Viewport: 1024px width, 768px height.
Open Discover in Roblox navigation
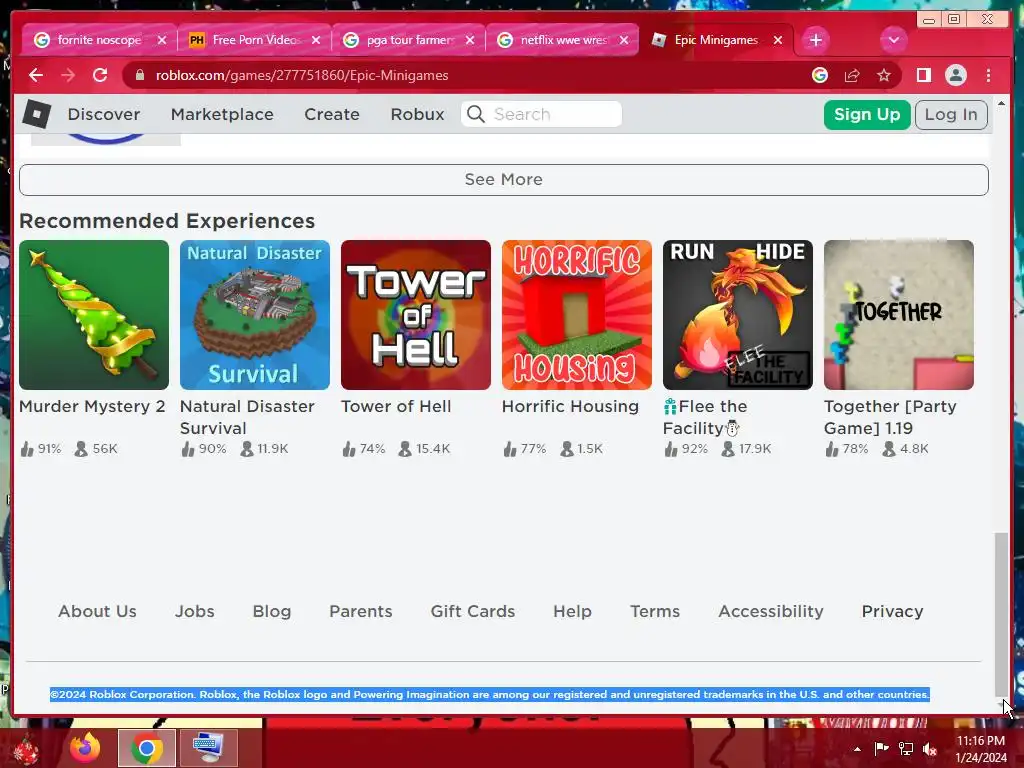[104, 114]
